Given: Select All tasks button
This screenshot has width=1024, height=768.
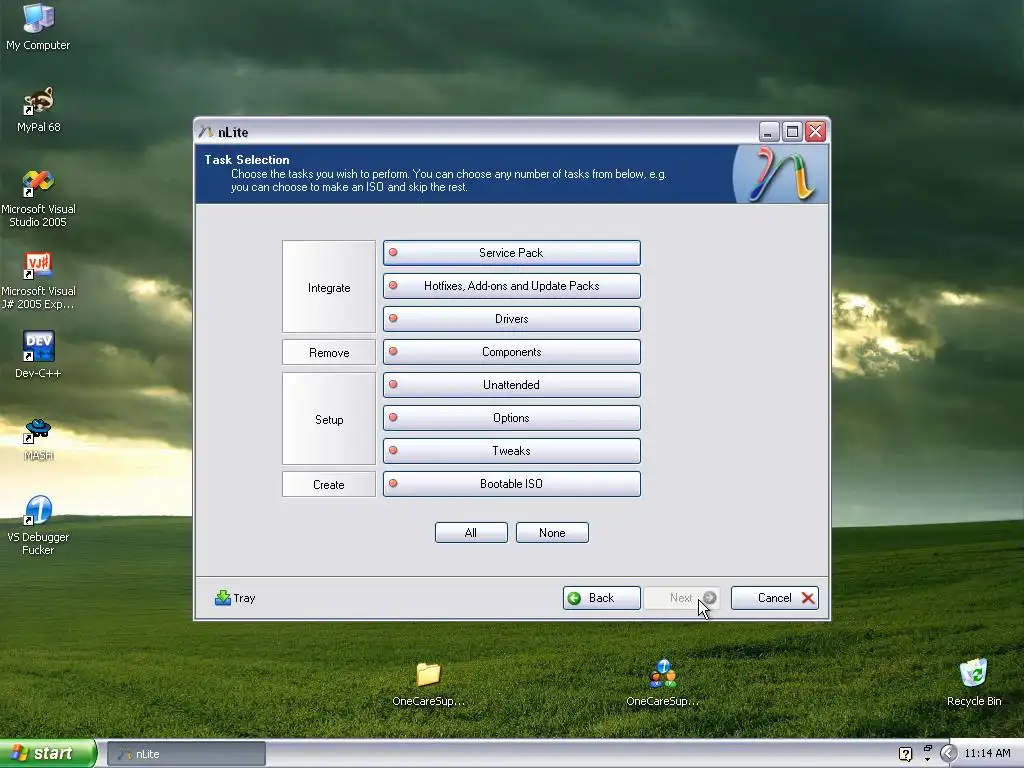Looking at the screenshot, I should click(x=471, y=532).
